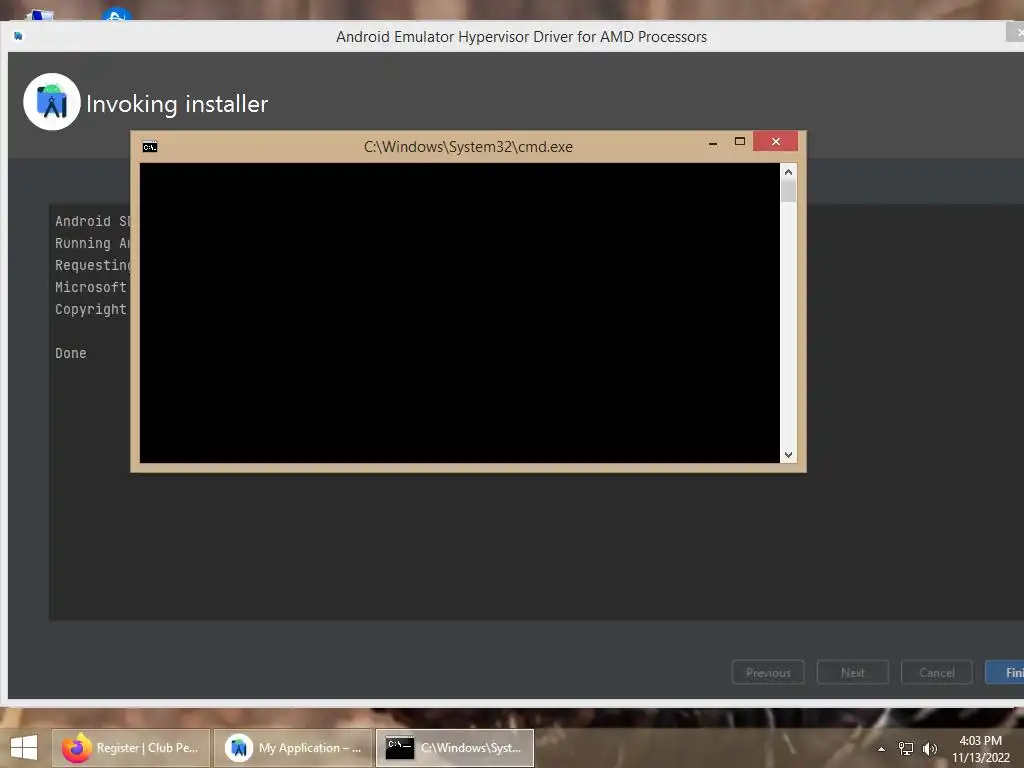
Task: Click the cmd window scrollbar thumb
Action: pos(788,191)
